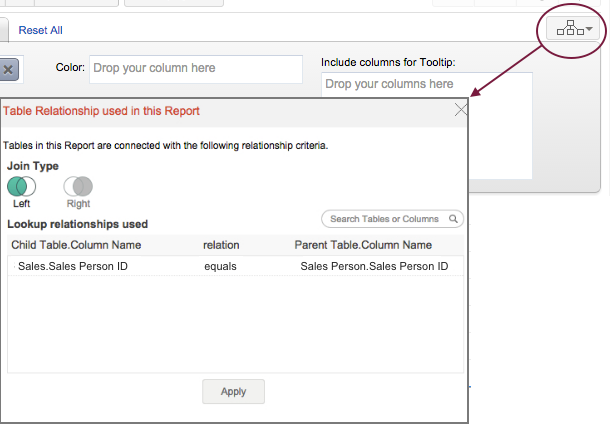Click the magnifier icon in search box

pyautogui.click(x=453, y=219)
